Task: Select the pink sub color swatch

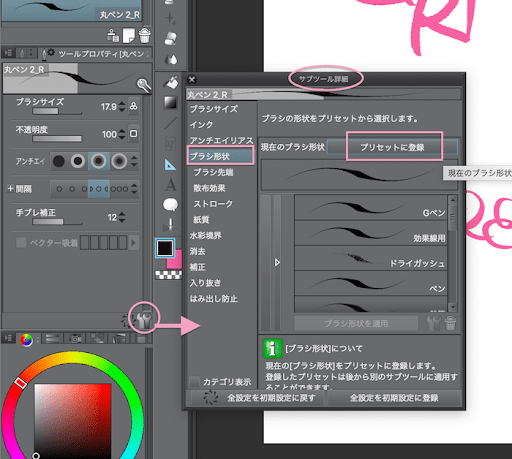Action: (175, 260)
